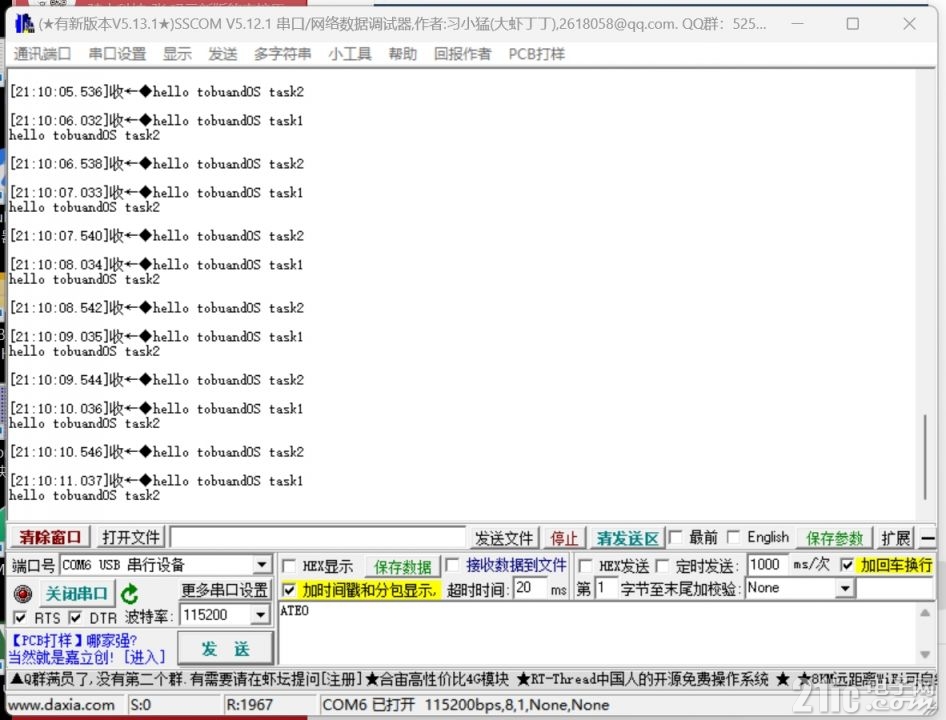This screenshot has height=720, width=946.
Task: Click the 1000 ms interval field
Action: coord(767,565)
